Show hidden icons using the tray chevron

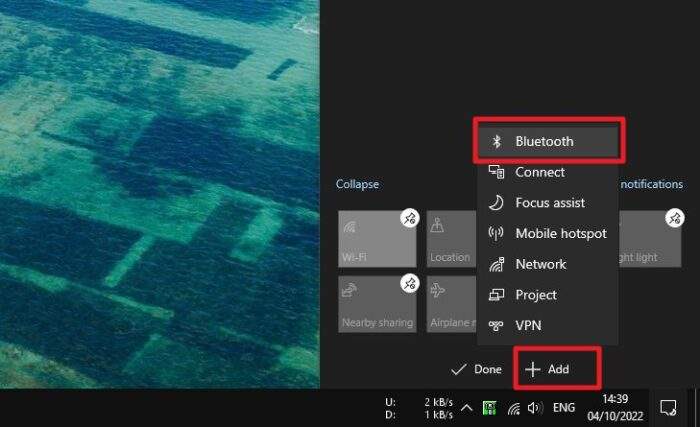[x=467, y=407]
